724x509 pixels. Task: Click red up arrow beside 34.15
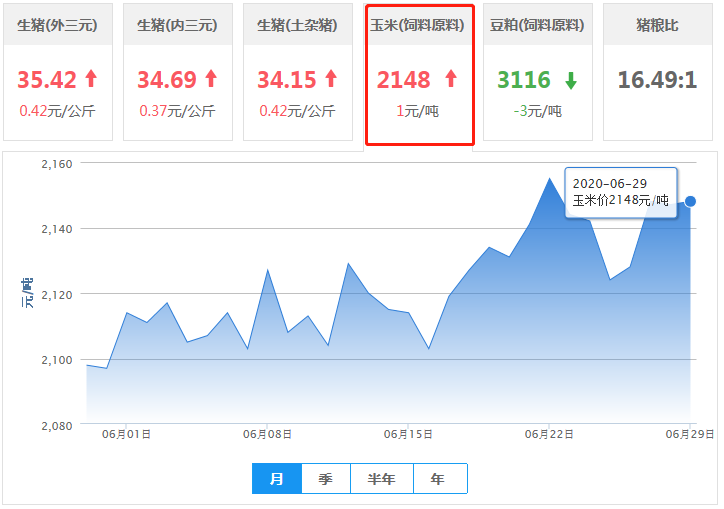point(330,78)
